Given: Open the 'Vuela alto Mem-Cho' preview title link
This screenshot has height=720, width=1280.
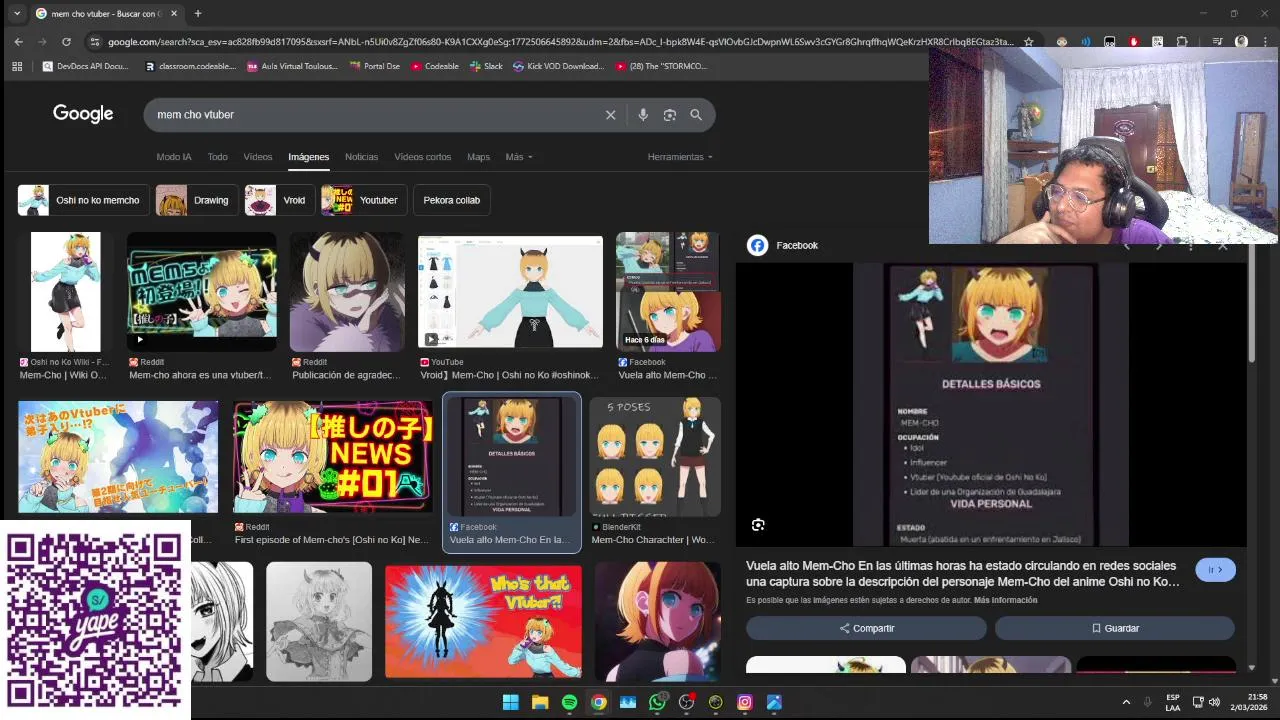Looking at the screenshot, I should click(963, 573).
